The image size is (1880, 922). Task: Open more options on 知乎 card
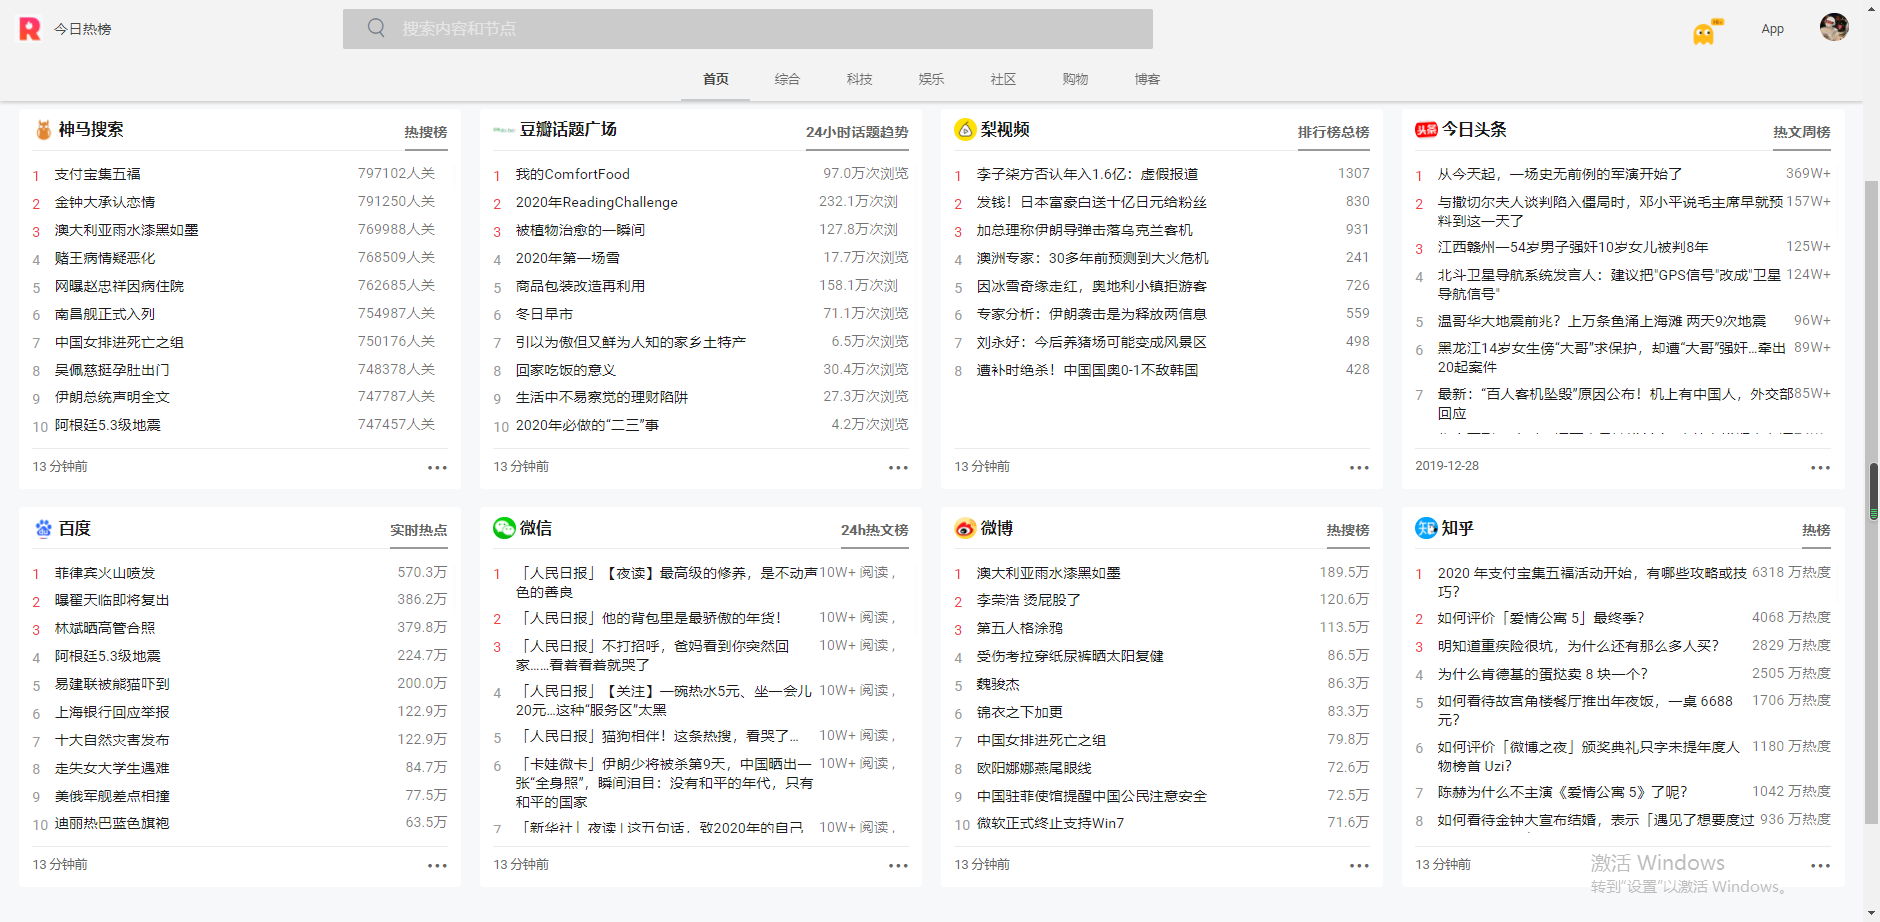pyautogui.click(x=1820, y=865)
